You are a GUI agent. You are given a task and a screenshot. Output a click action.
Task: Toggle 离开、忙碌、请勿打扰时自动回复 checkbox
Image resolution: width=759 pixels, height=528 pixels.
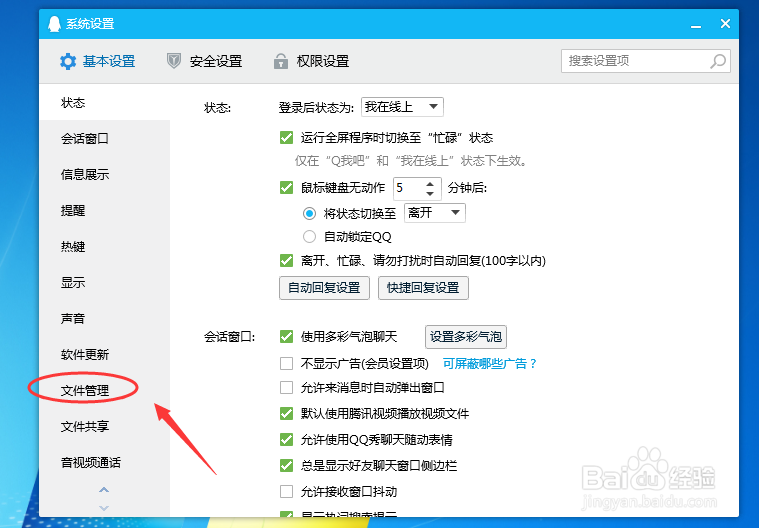click(x=287, y=261)
